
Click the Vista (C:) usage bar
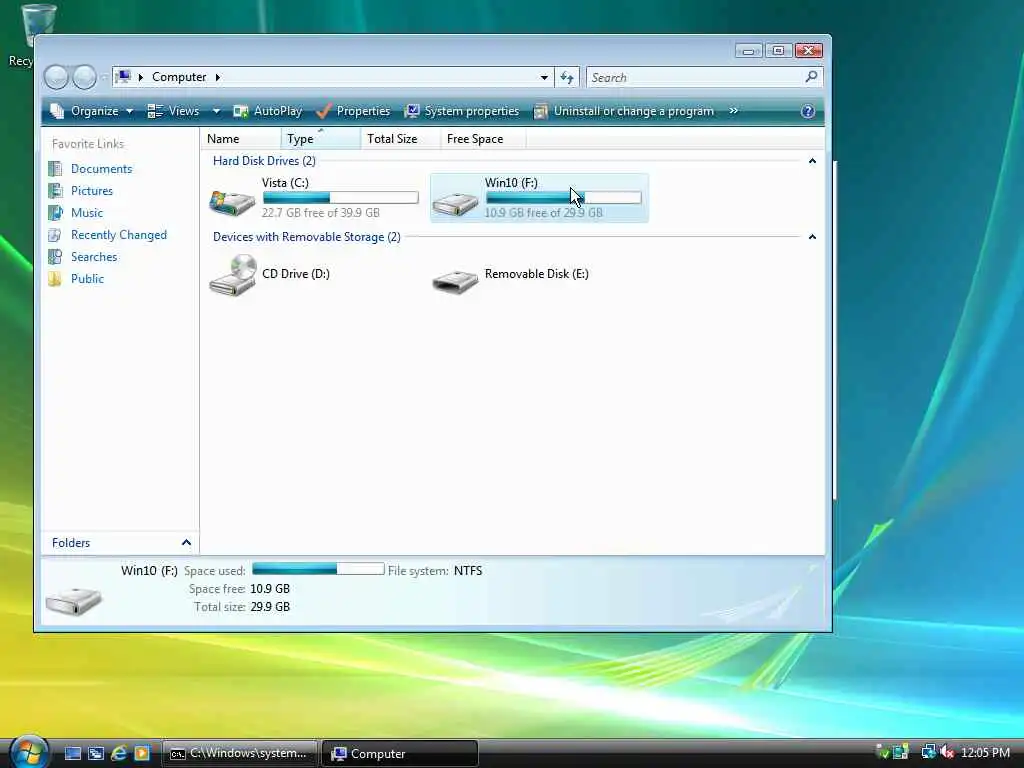pyautogui.click(x=340, y=197)
